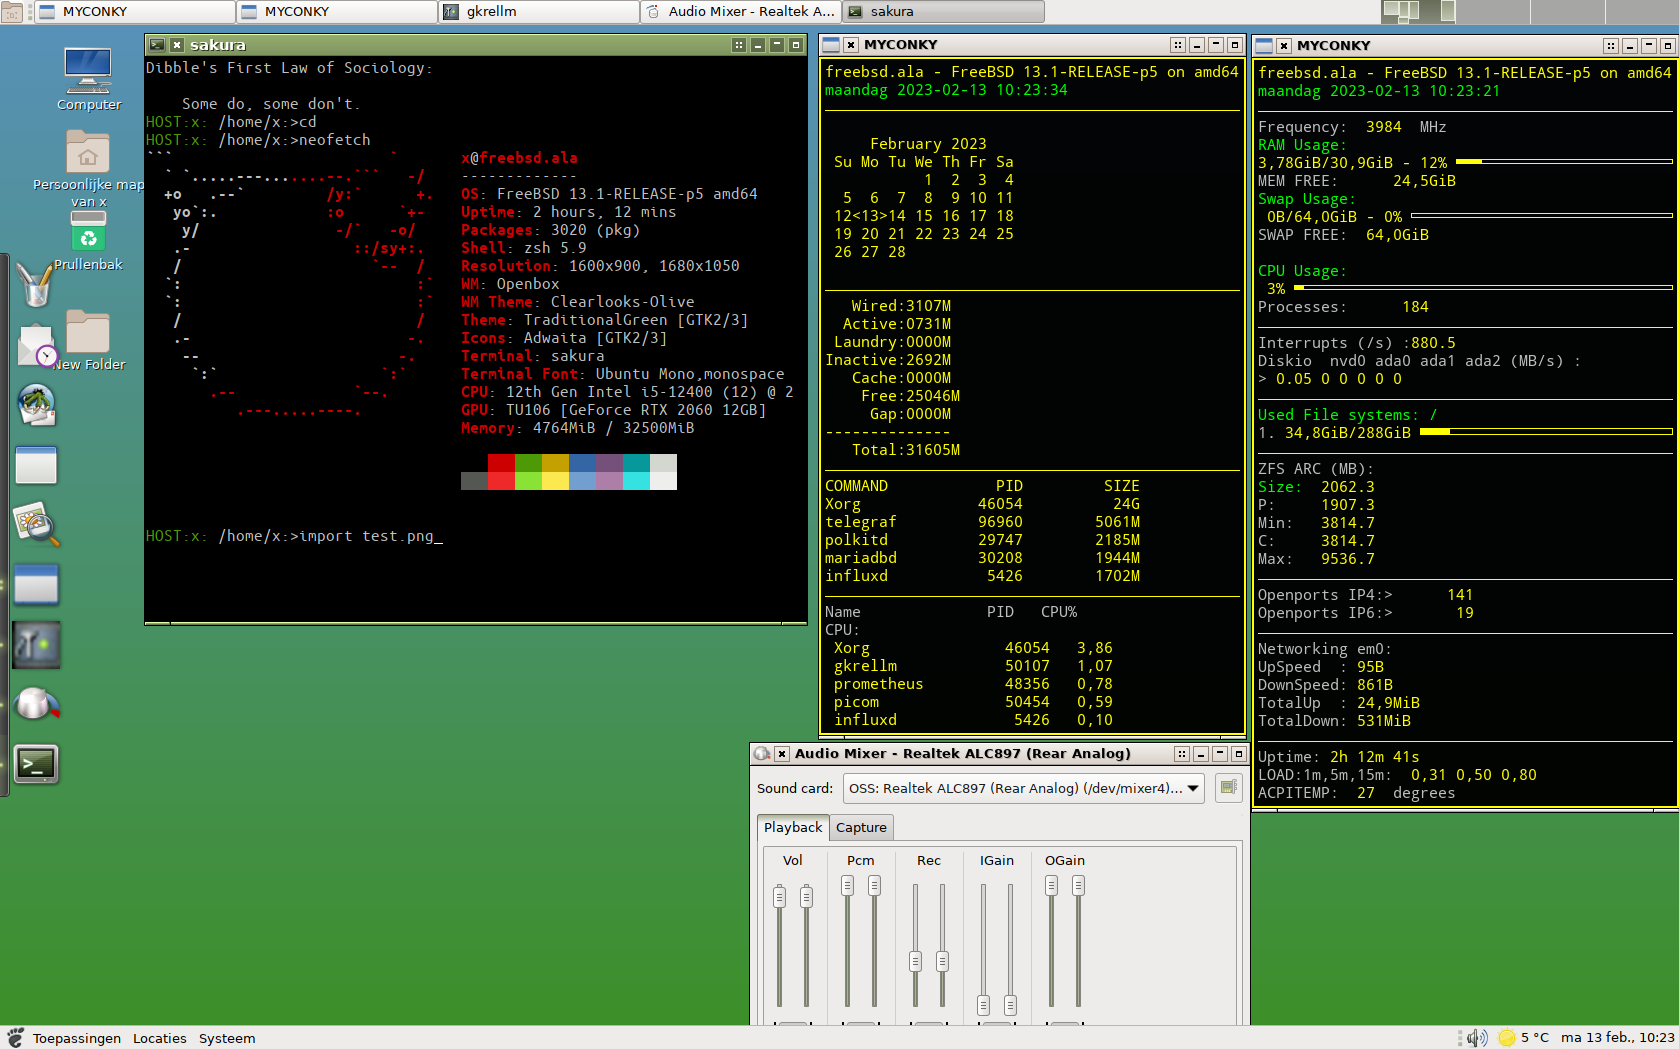This screenshot has width=1679, height=1049.
Task: Select the New Folder desktop icon
Action: [88, 340]
